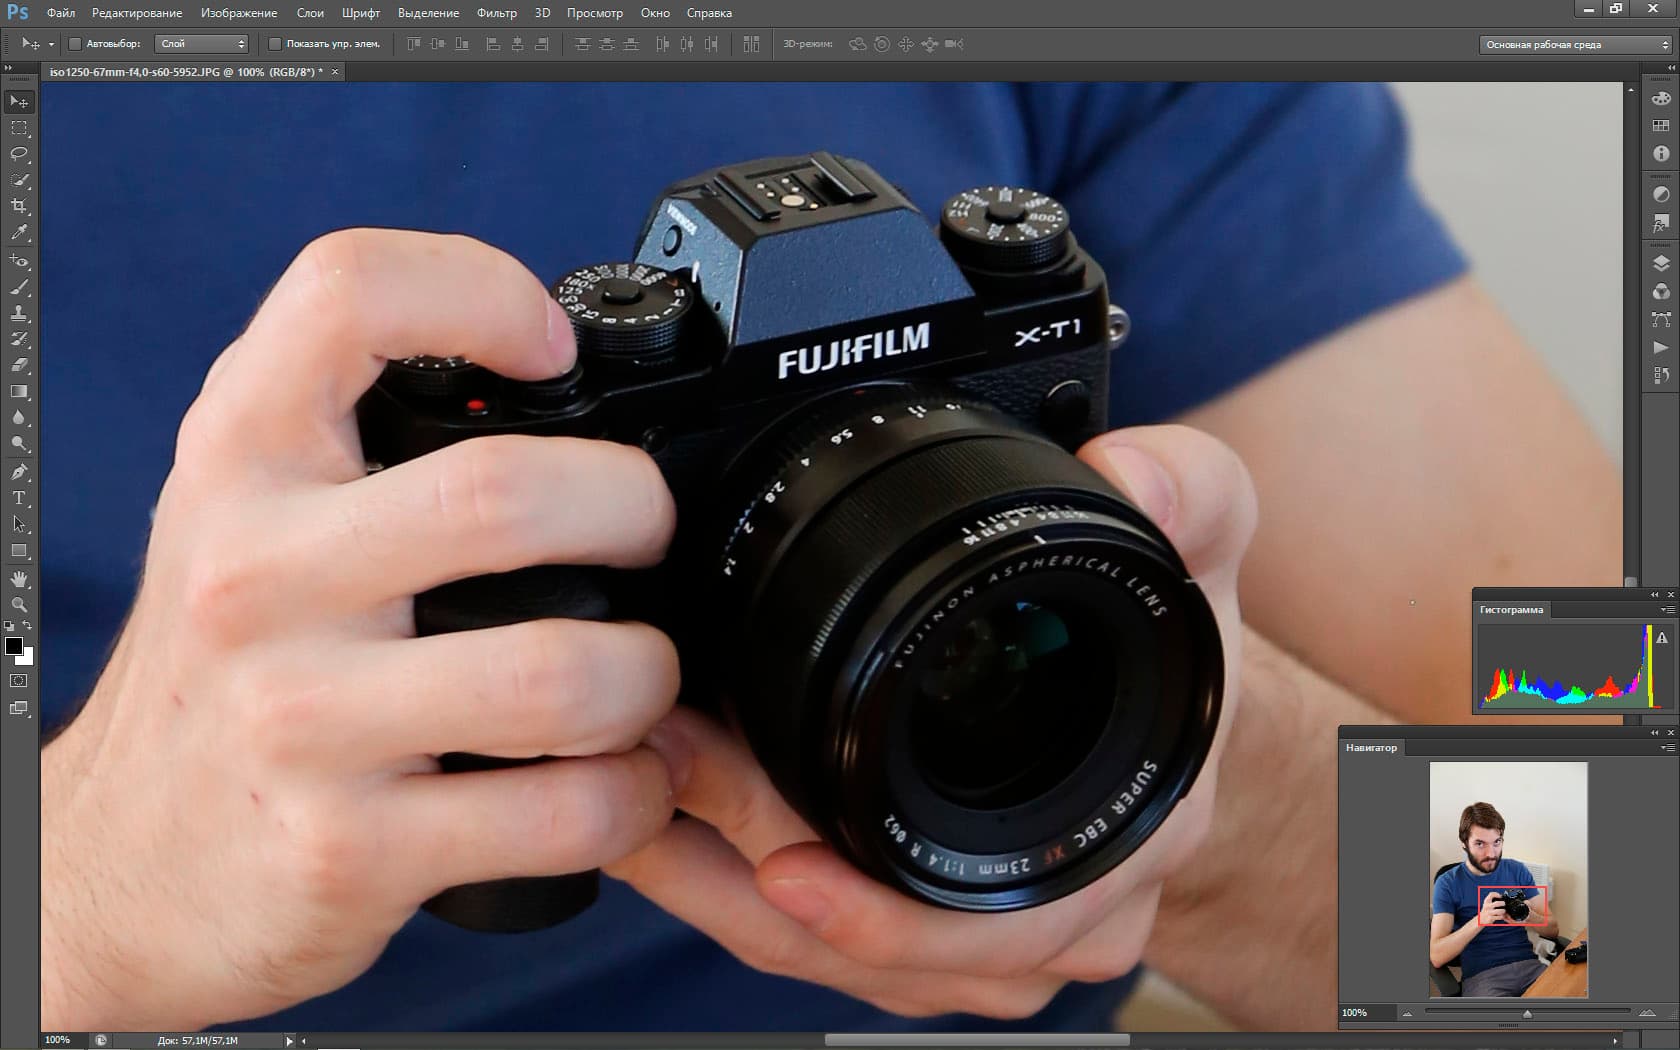Enable the Автовыбор checkbox
The height and width of the screenshot is (1050, 1680).
pyautogui.click(x=75, y=44)
